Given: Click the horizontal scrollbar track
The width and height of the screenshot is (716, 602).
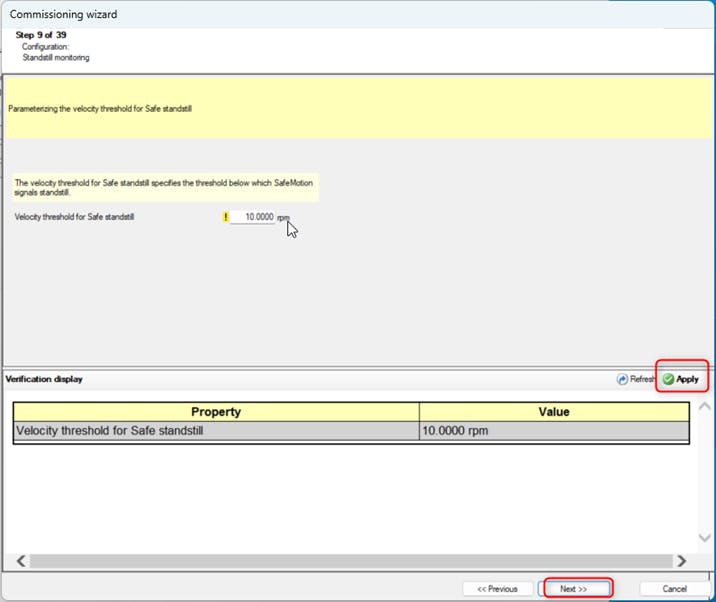Looking at the screenshot, I should pyautogui.click(x=350, y=561).
